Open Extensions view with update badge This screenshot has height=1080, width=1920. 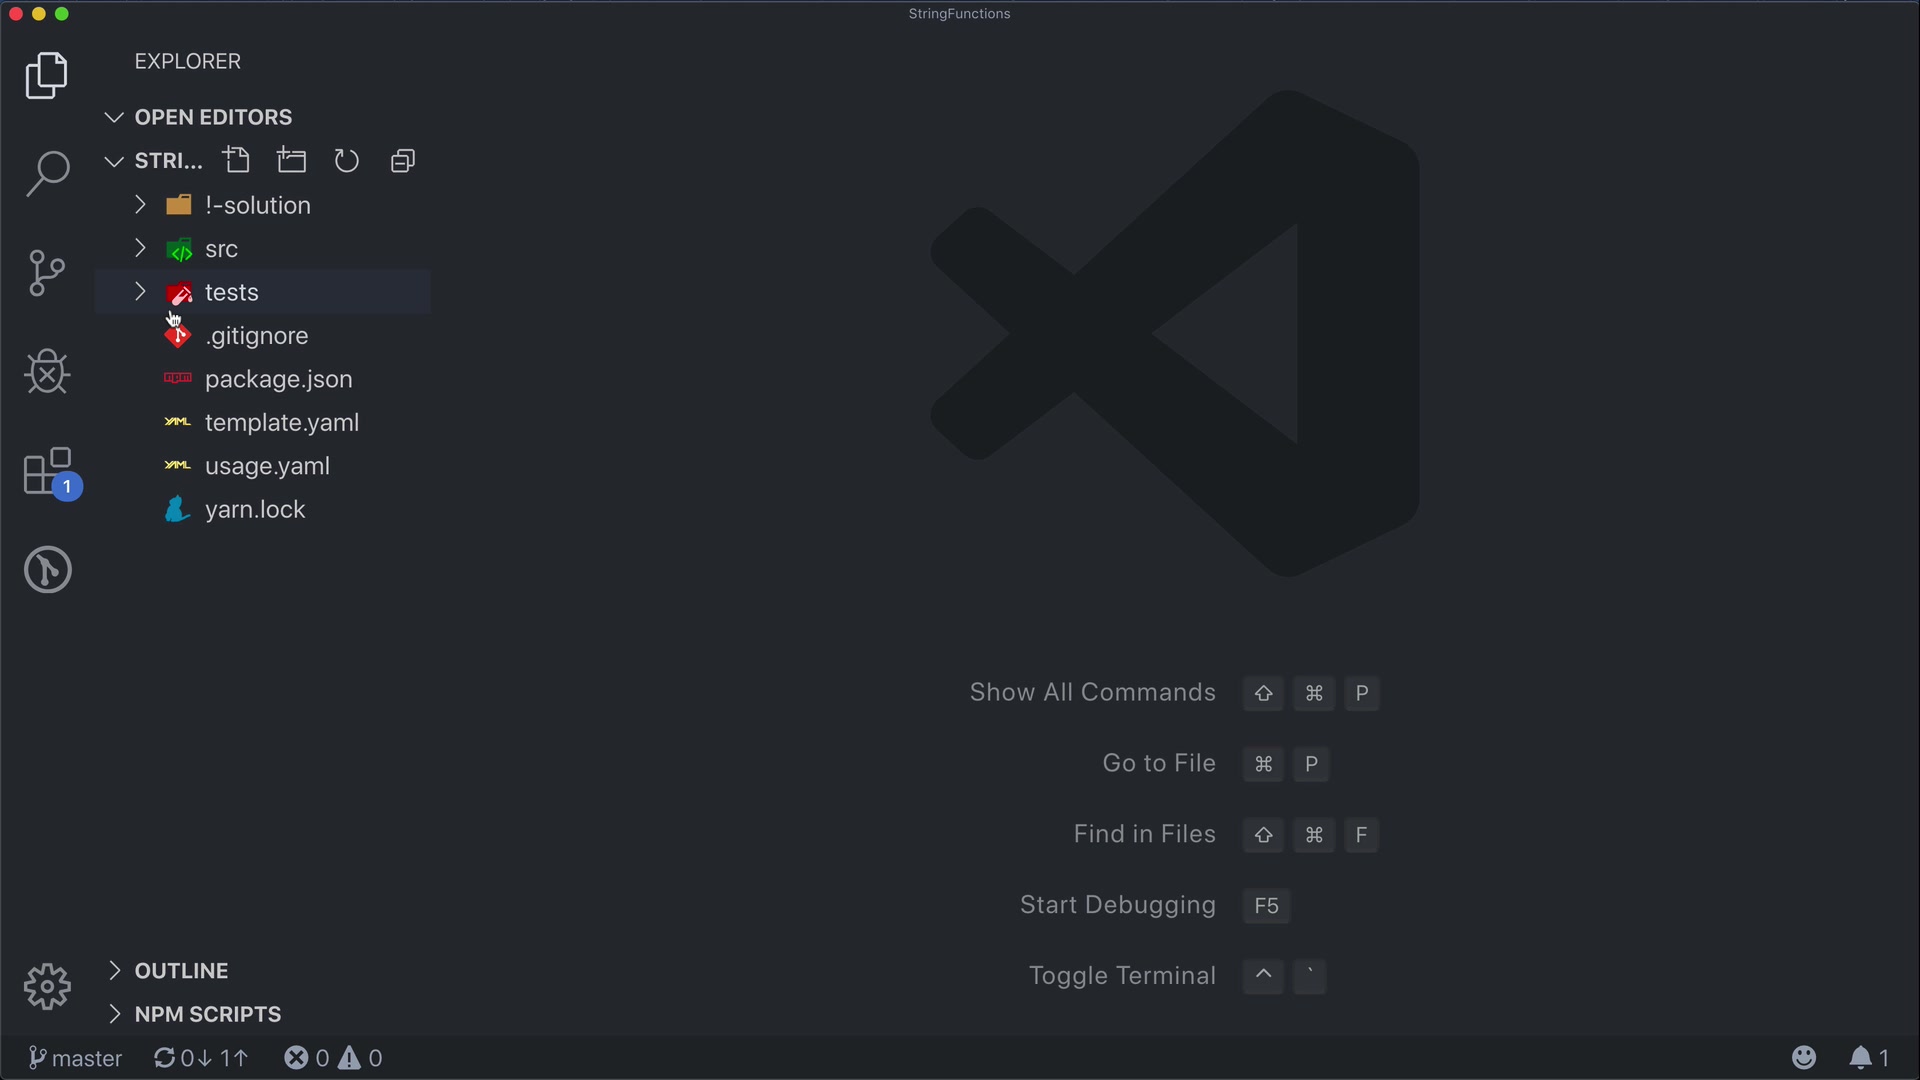[49, 471]
